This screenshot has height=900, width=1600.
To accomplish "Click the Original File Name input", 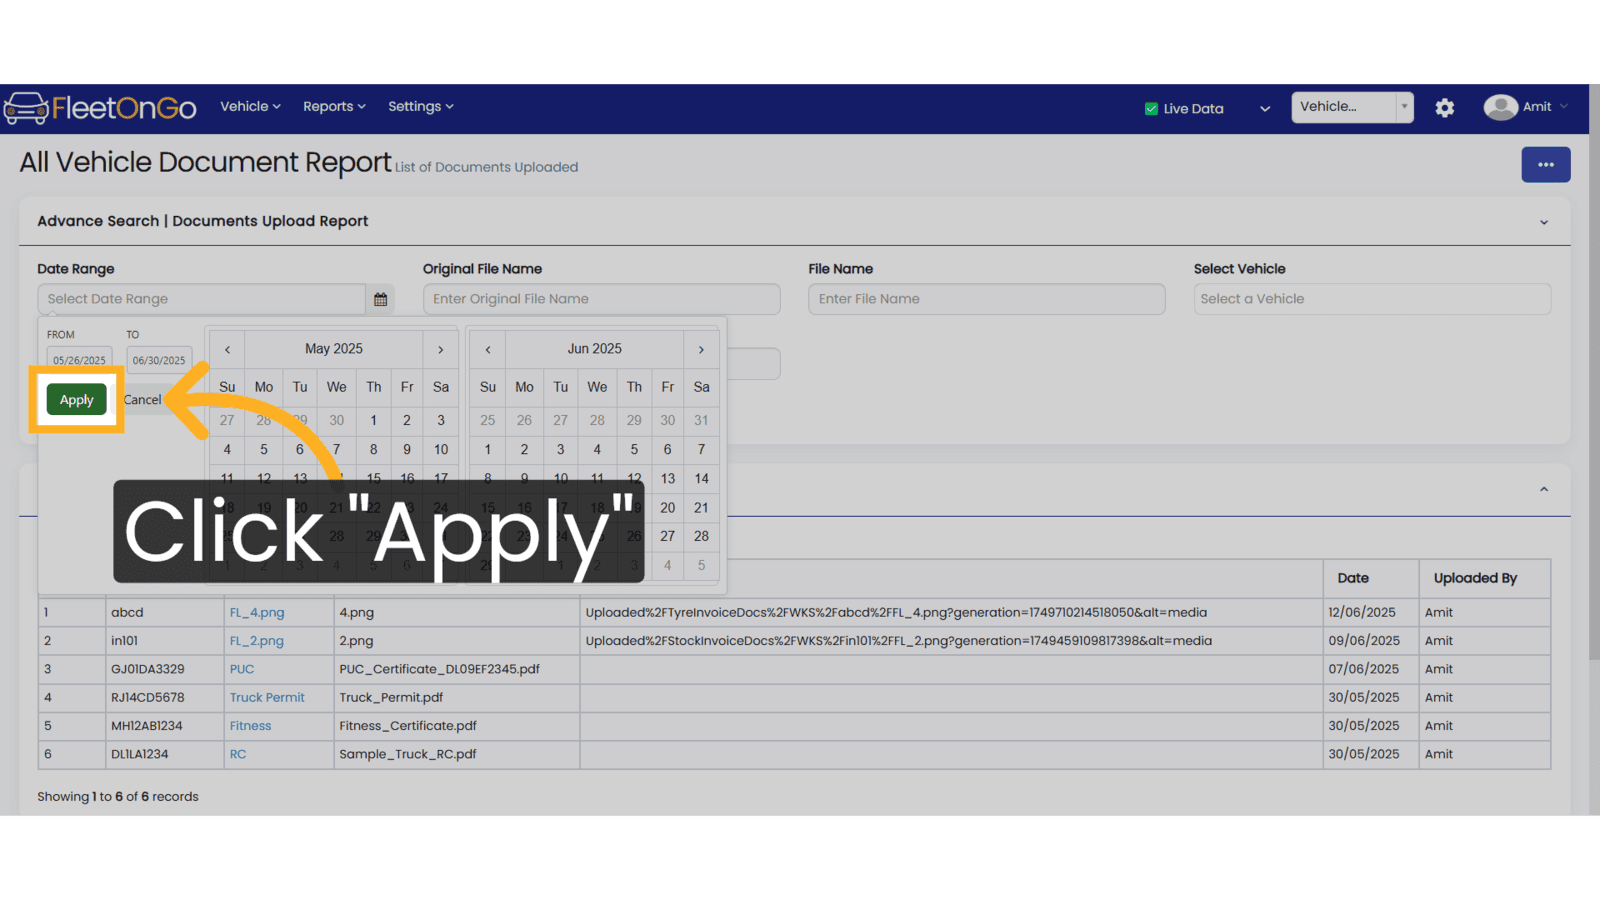I will tap(601, 299).
